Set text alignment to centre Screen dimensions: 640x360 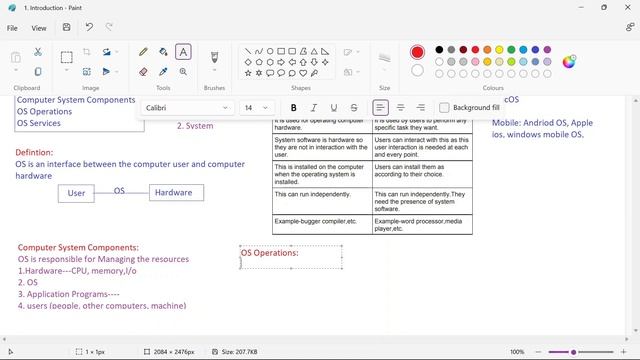coord(400,108)
